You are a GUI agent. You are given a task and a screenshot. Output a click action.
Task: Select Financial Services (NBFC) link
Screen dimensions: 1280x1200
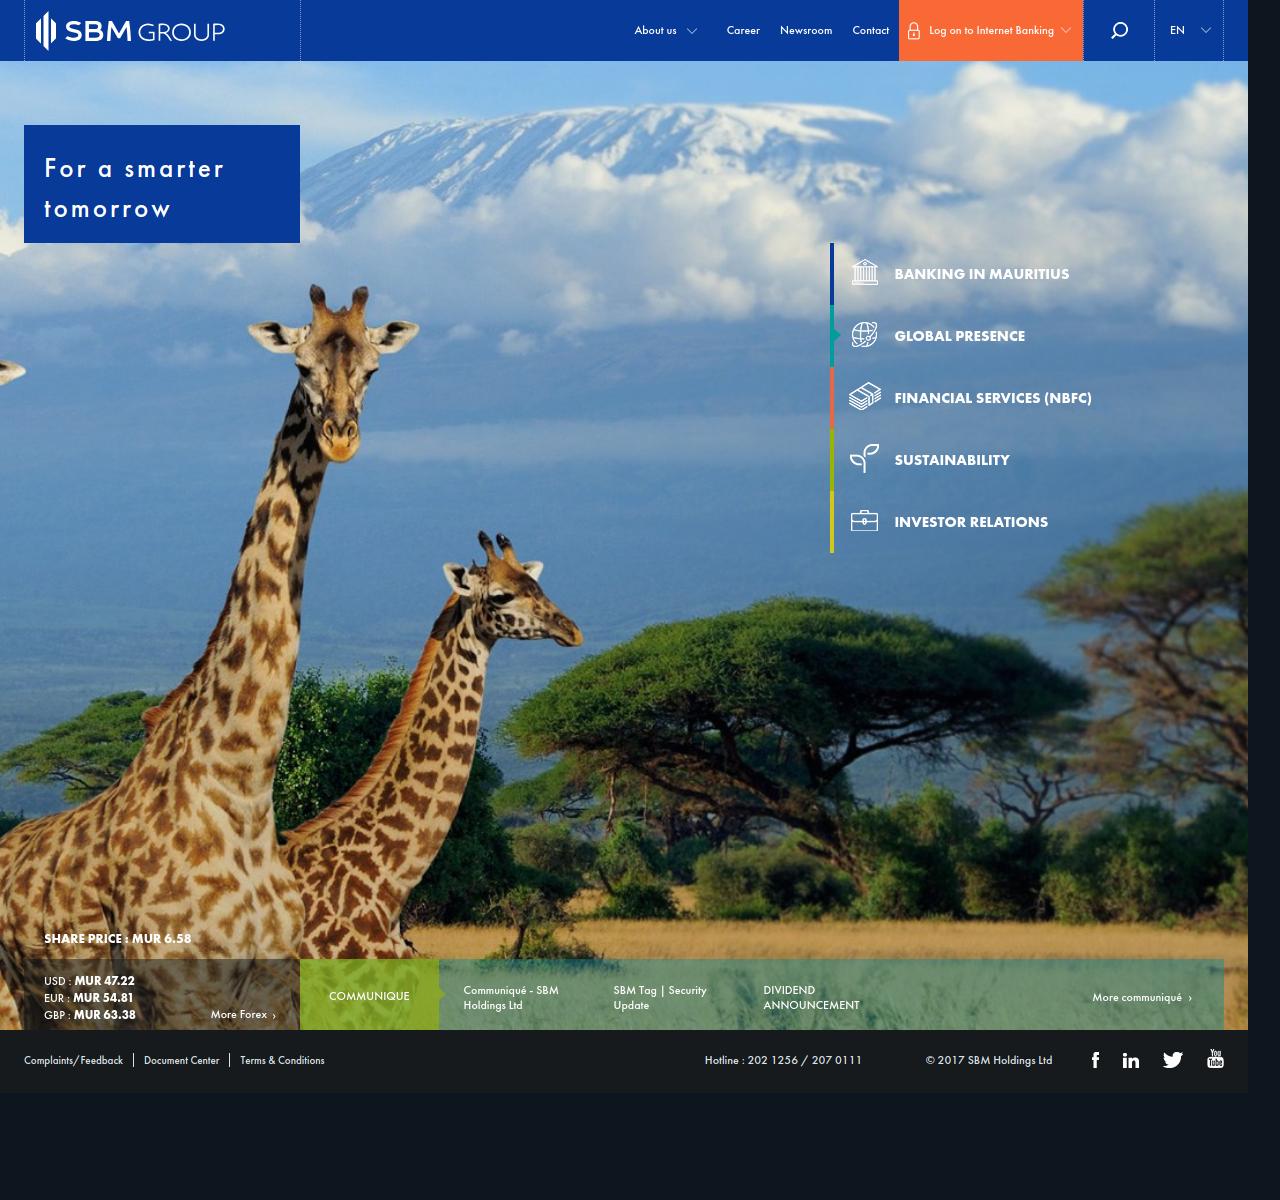(x=992, y=398)
